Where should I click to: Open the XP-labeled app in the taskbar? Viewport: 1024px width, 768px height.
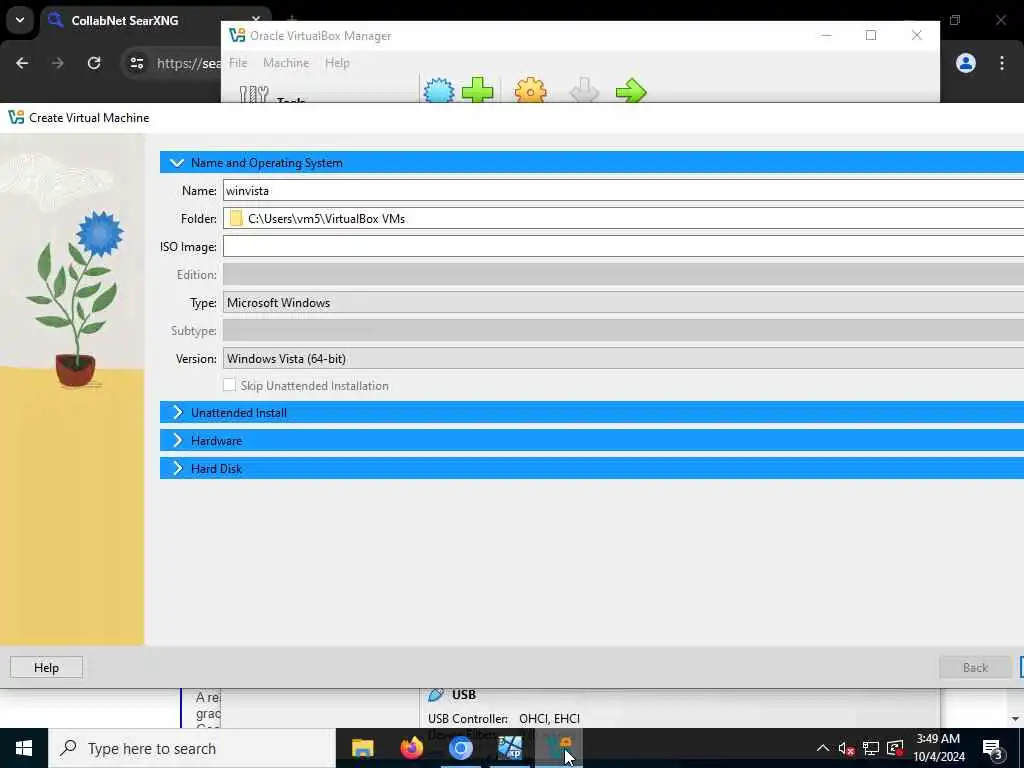click(x=509, y=748)
